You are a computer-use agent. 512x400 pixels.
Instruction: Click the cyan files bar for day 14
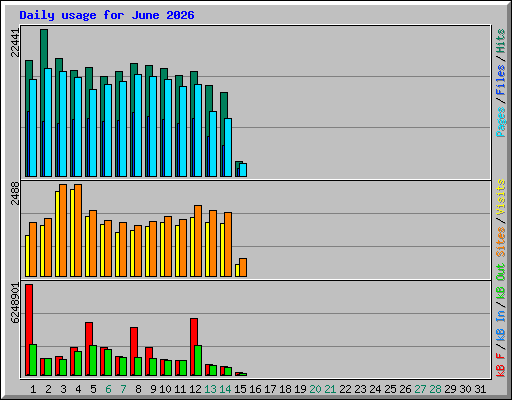tap(228, 147)
